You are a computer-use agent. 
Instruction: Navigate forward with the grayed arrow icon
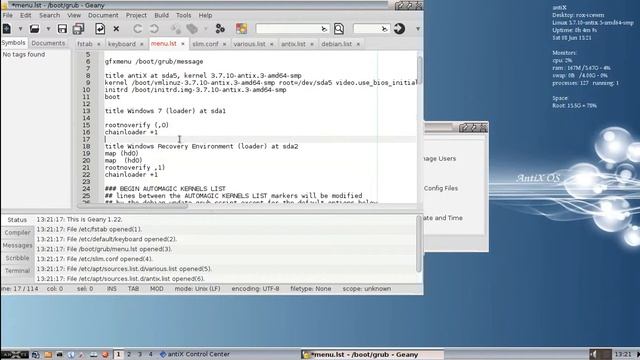click(154, 29)
